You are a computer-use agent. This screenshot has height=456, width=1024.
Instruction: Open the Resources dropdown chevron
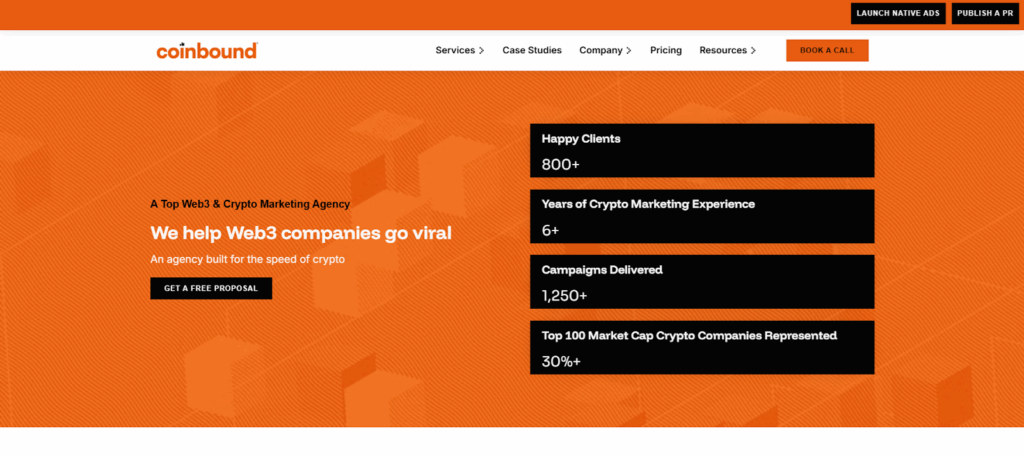click(753, 51)
